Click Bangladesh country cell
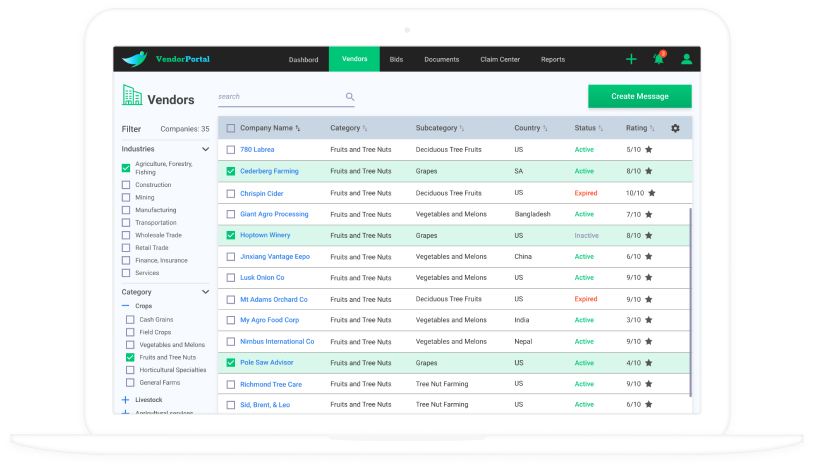814x468 pixels. (533, 214)
